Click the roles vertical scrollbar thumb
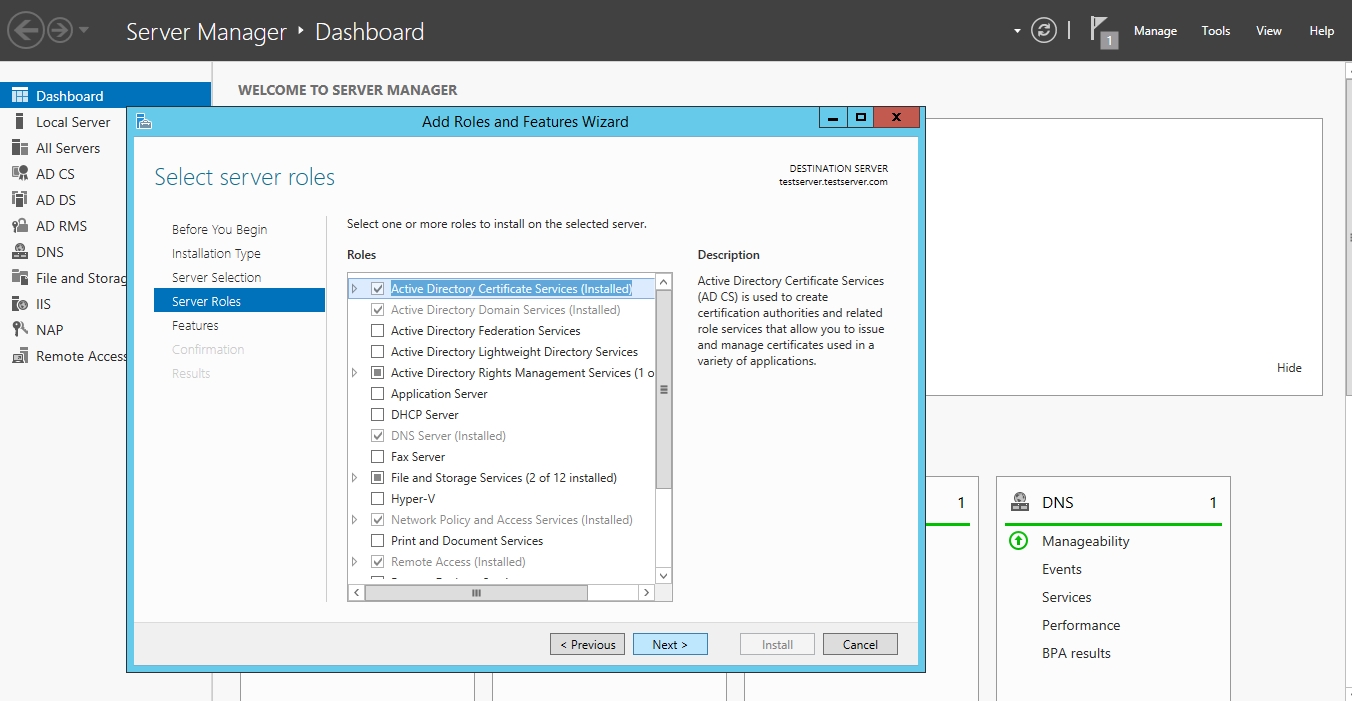This screenshot has width=1352, height=701. point(663,390)
